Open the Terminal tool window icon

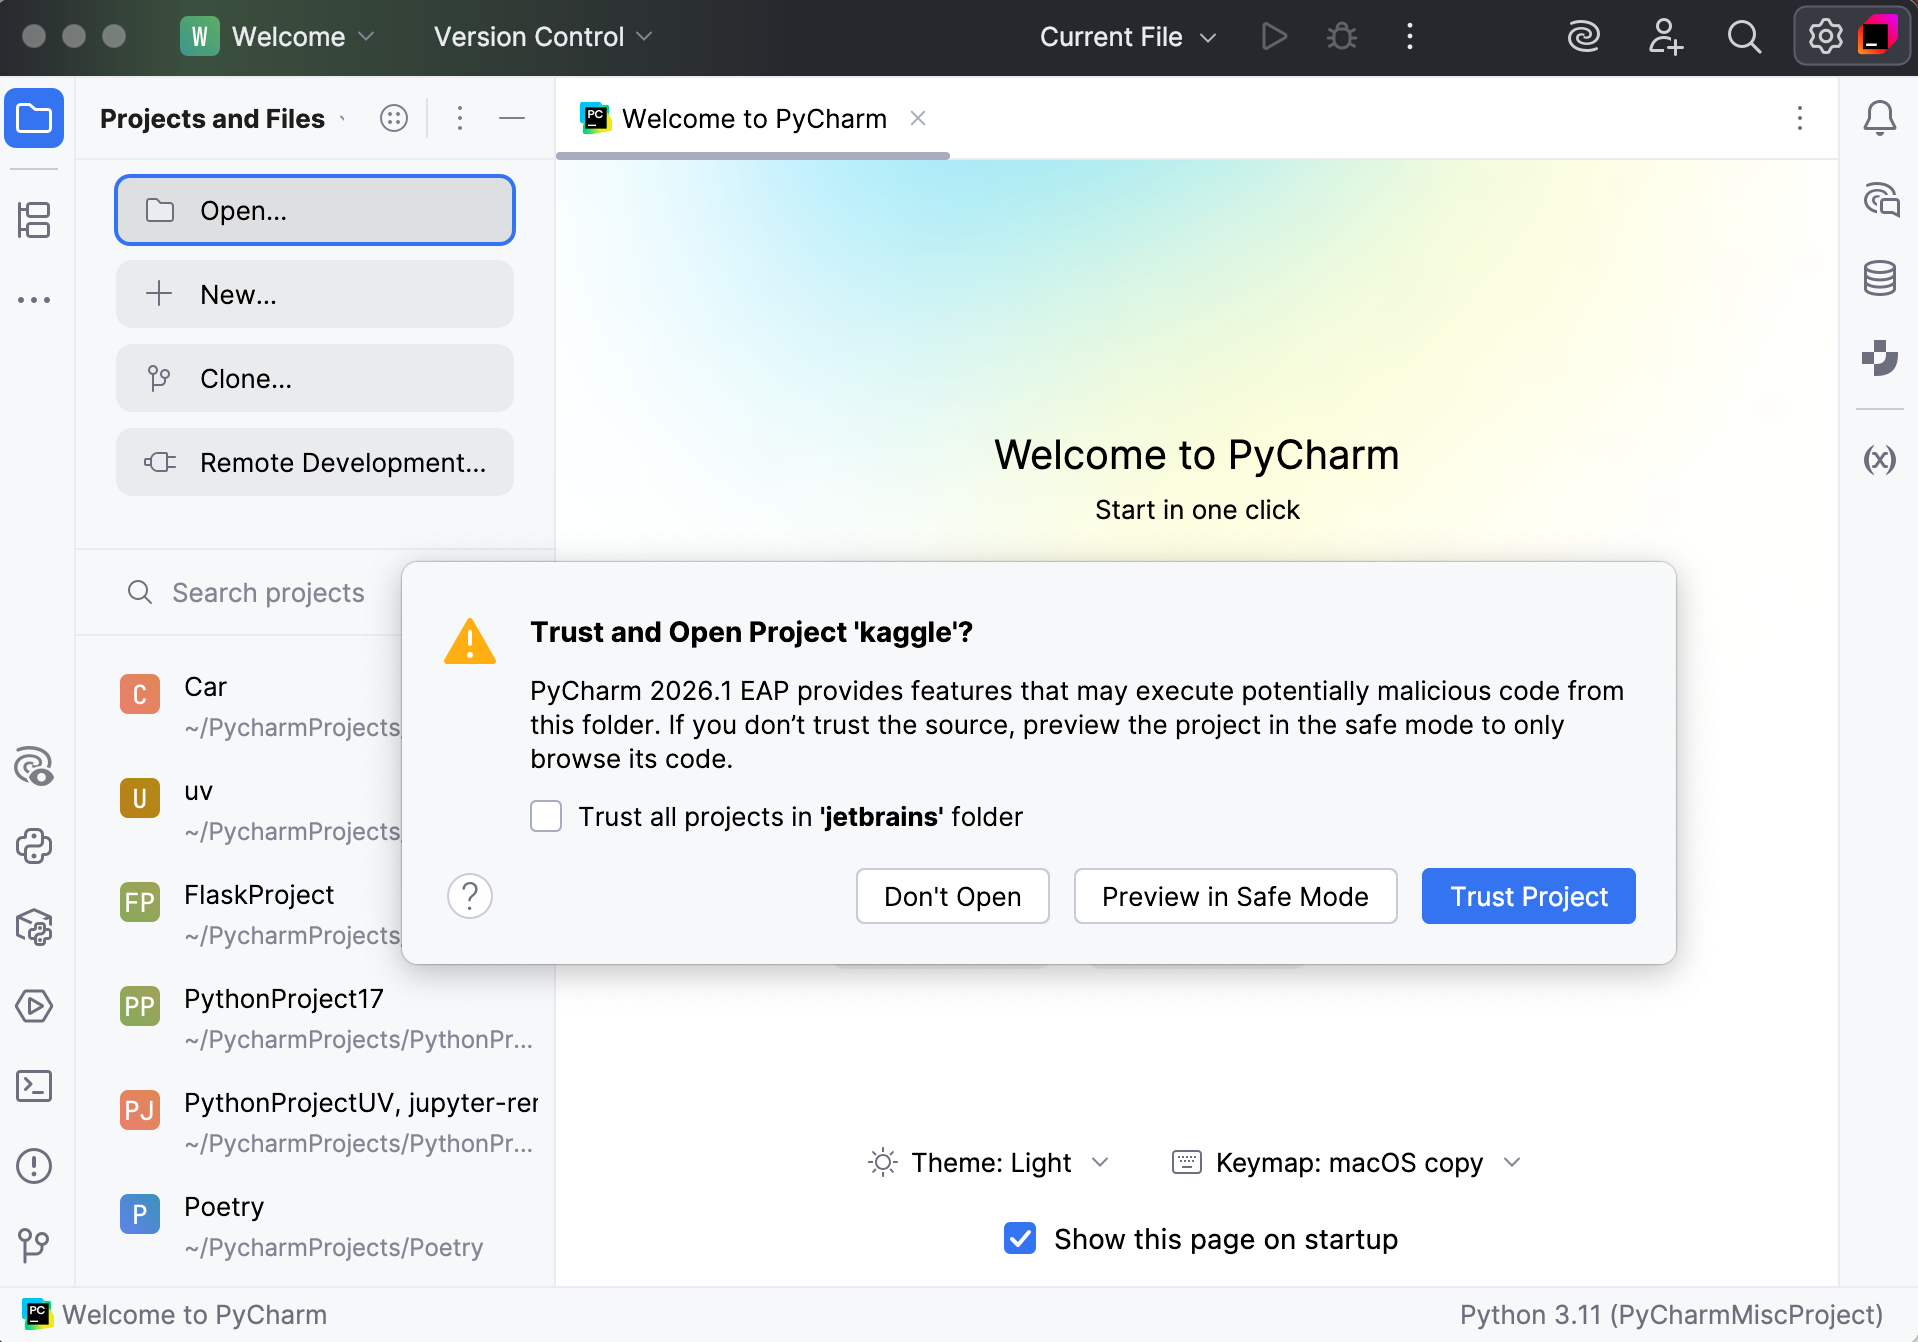[x=34, y=1086]
